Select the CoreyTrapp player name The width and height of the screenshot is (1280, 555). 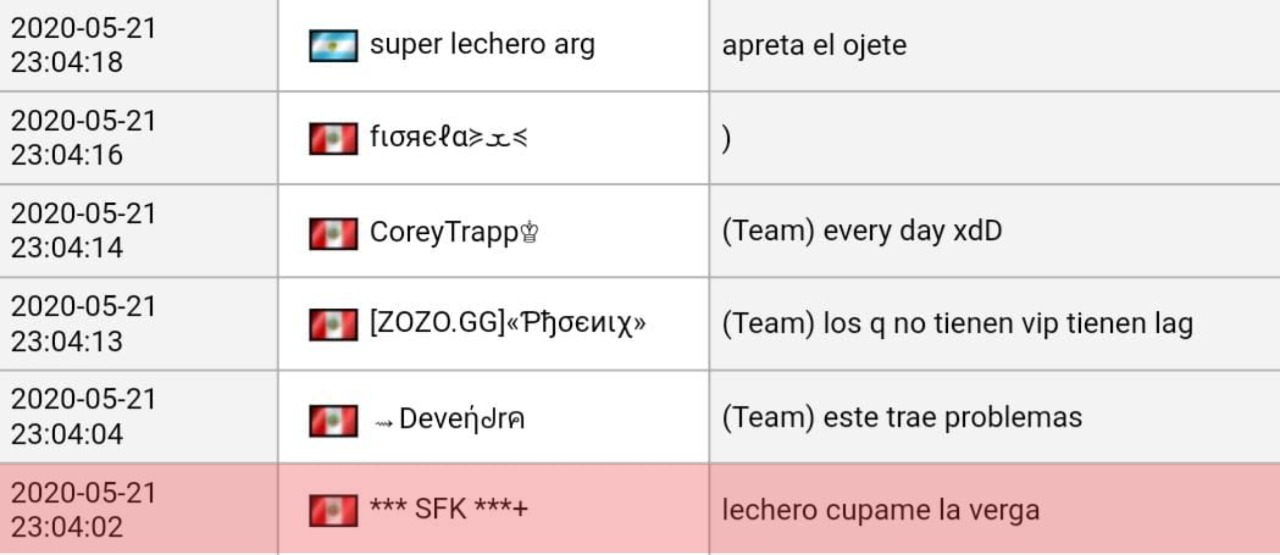[x=455, y=232]
